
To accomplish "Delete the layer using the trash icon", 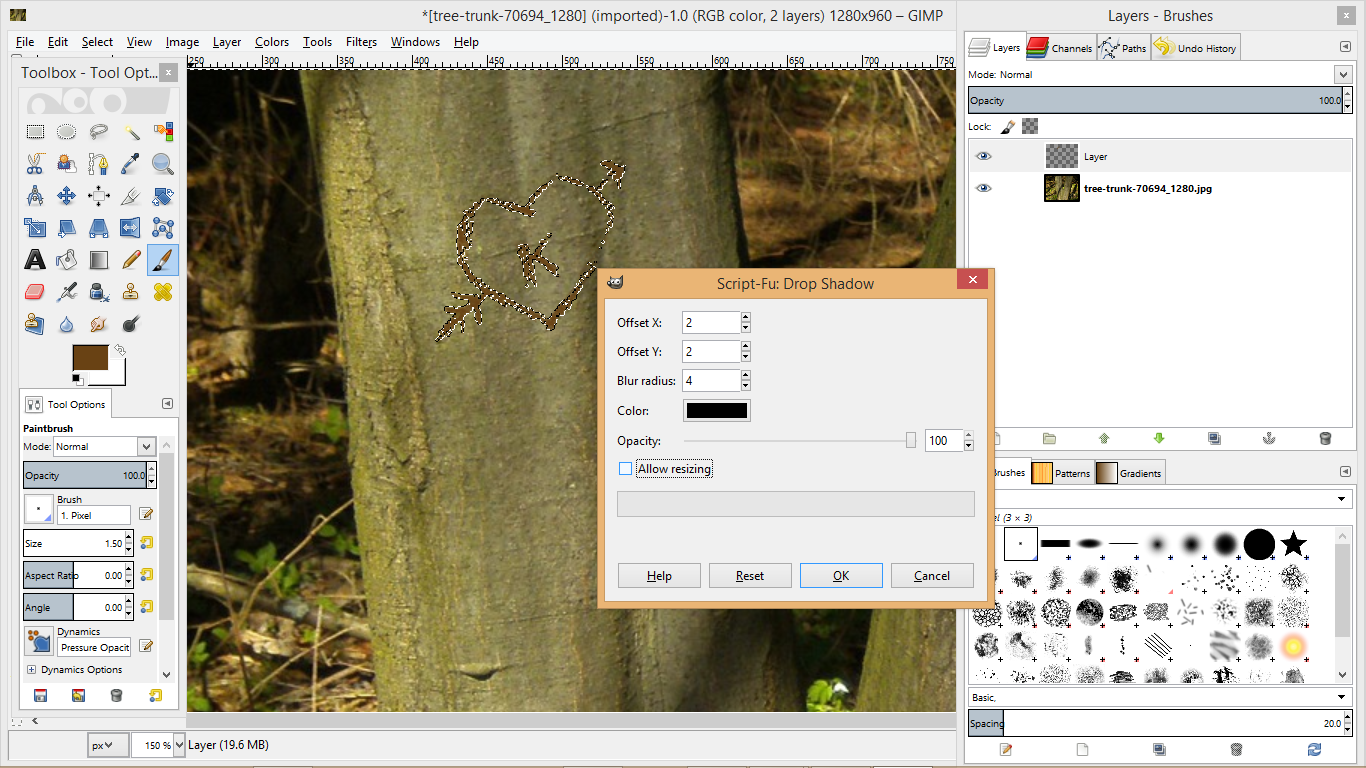I will coord(1325,438).
